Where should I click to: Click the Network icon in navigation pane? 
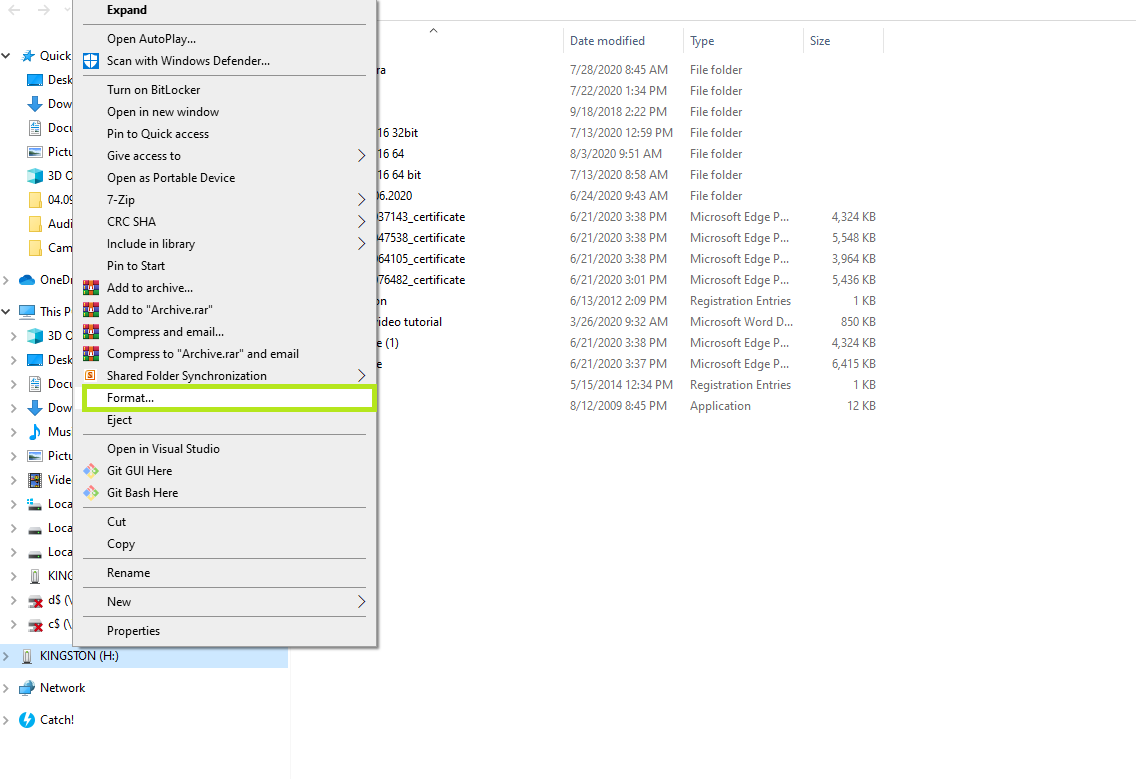27,687
